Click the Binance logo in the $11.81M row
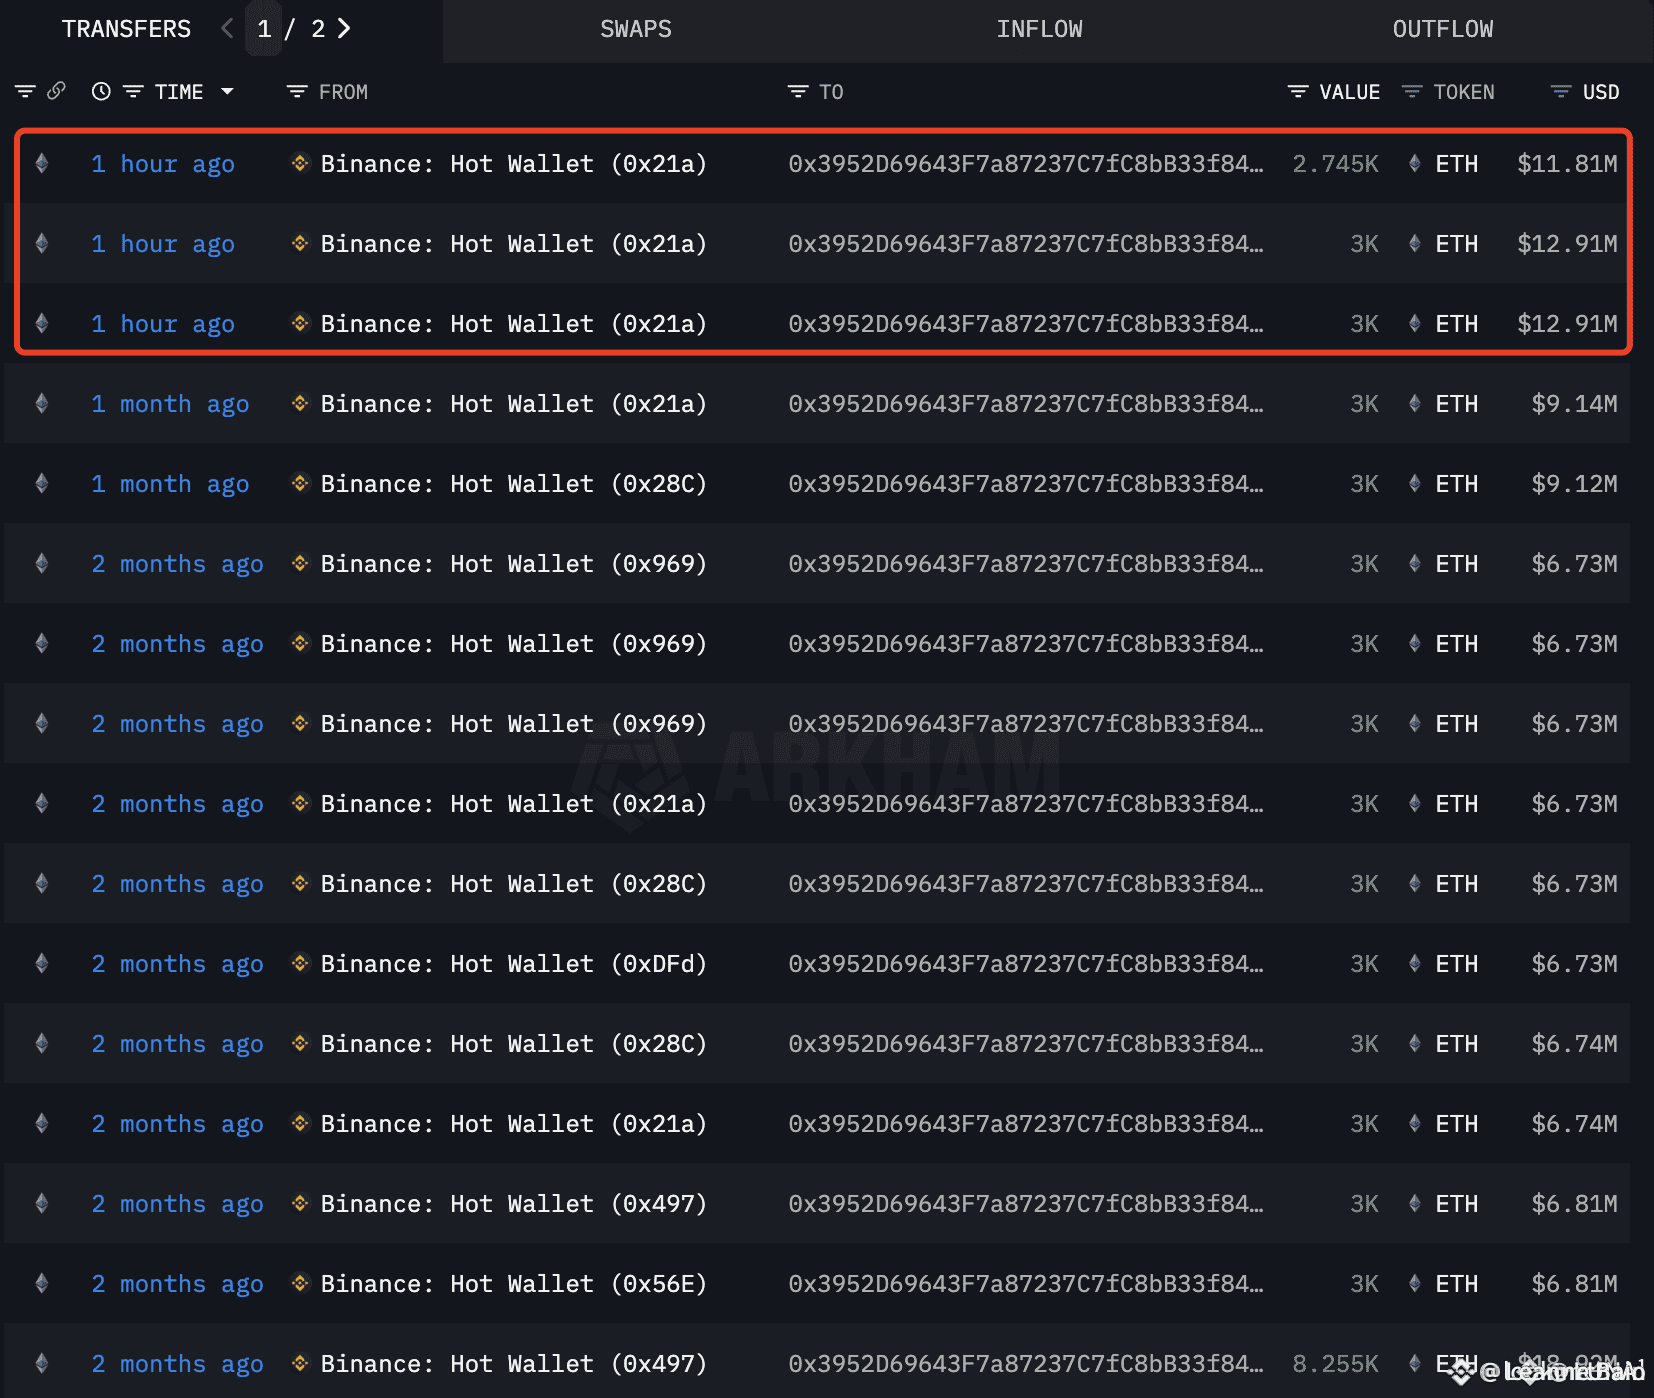The height and width of the screenshot is (1398, 1654). tap(300, 163)
